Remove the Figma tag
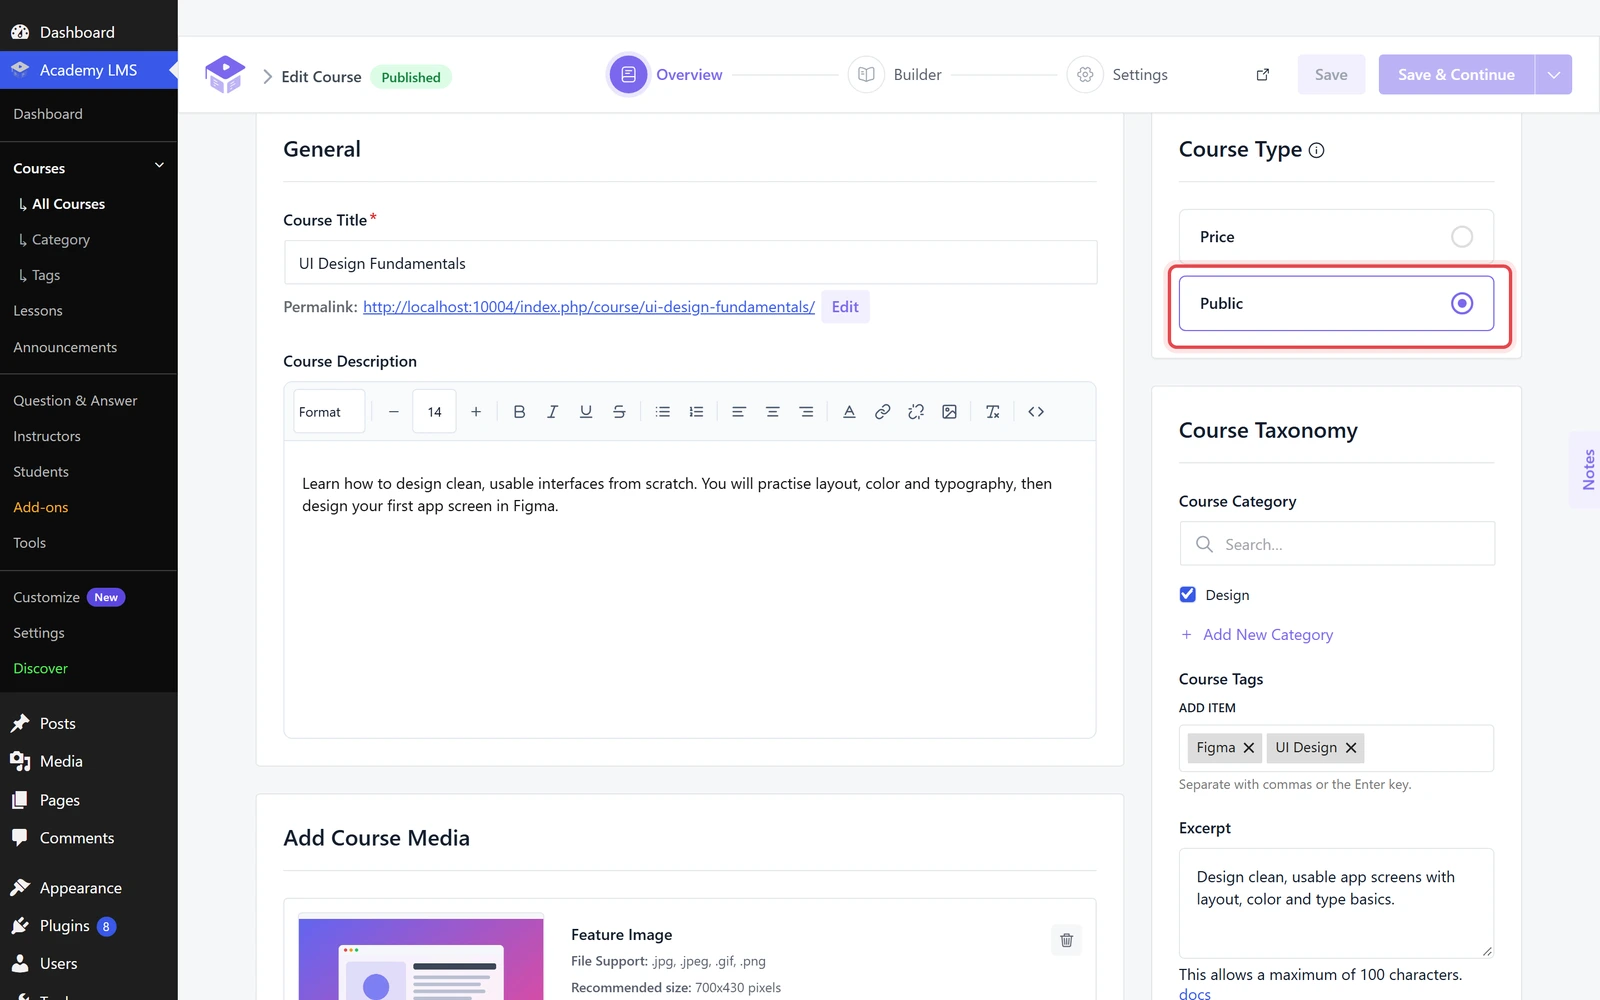The width and height of the screenshot is (1600, 1000). click(1248, 748)
